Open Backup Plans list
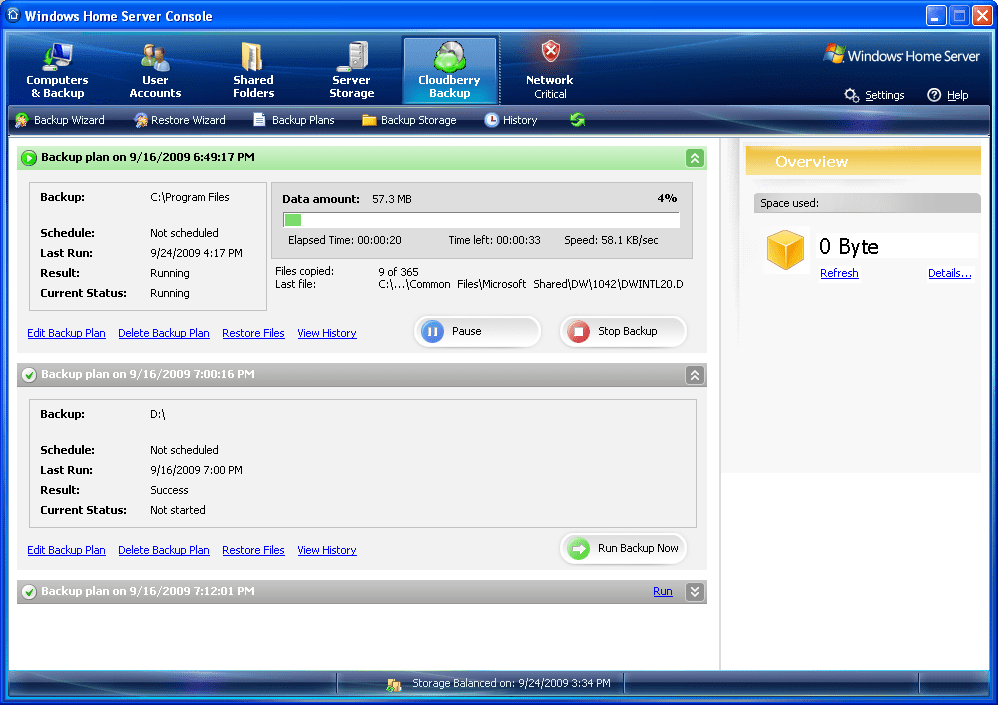This screenshot has height=705, width=998. pos(293,120)
